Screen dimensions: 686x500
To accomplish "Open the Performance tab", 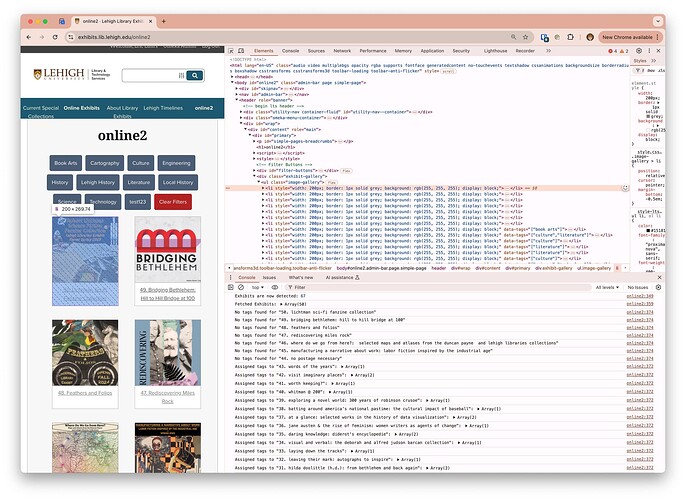I will point(373,51).
